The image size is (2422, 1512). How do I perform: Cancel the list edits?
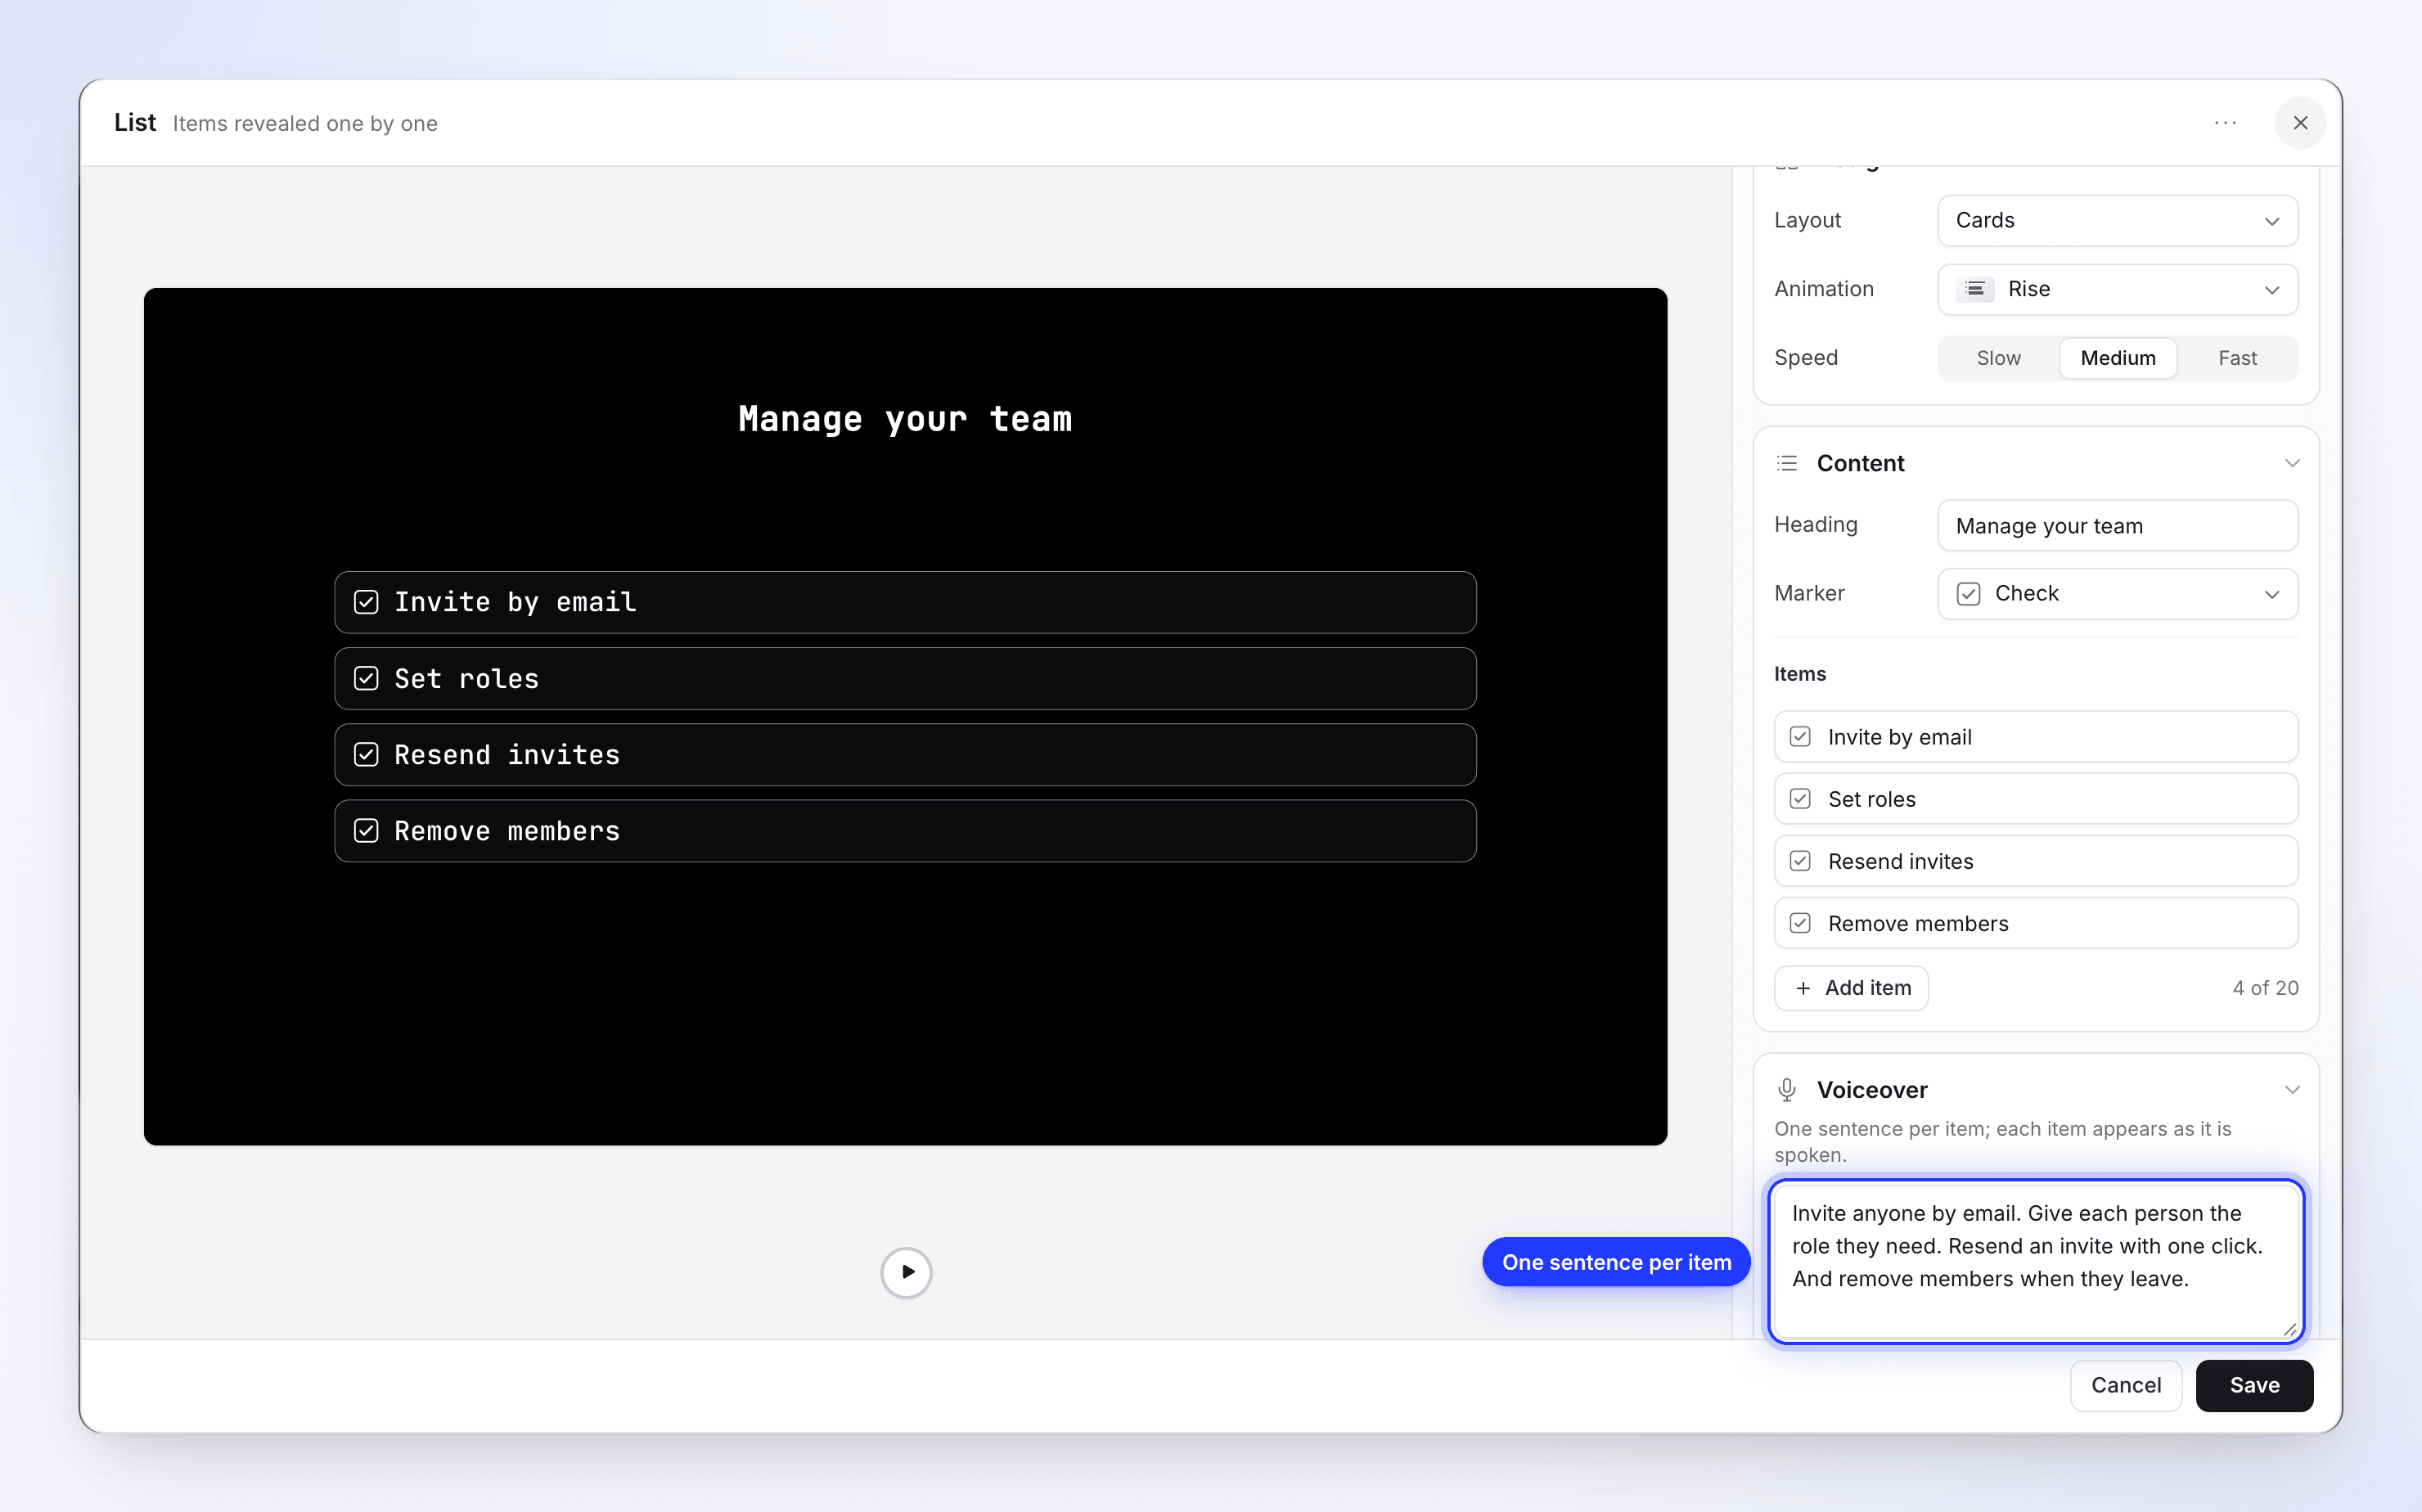2126,1386
